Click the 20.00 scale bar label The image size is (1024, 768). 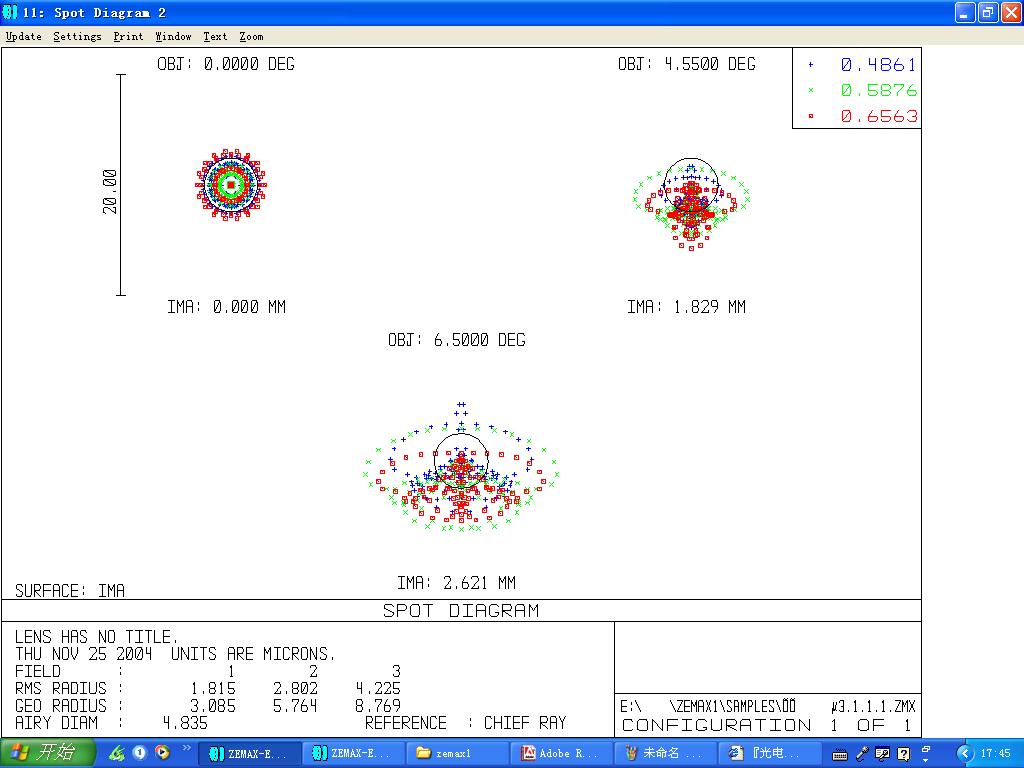[110, 191]
